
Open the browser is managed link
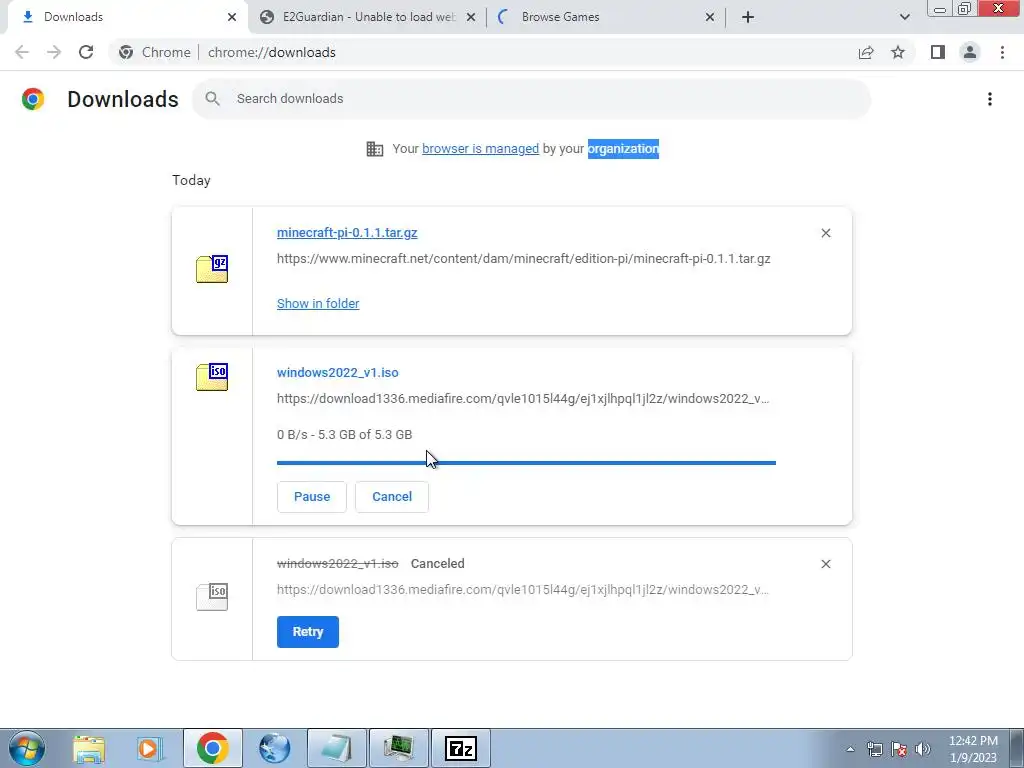pyautogui.click(x=481, y=149)
